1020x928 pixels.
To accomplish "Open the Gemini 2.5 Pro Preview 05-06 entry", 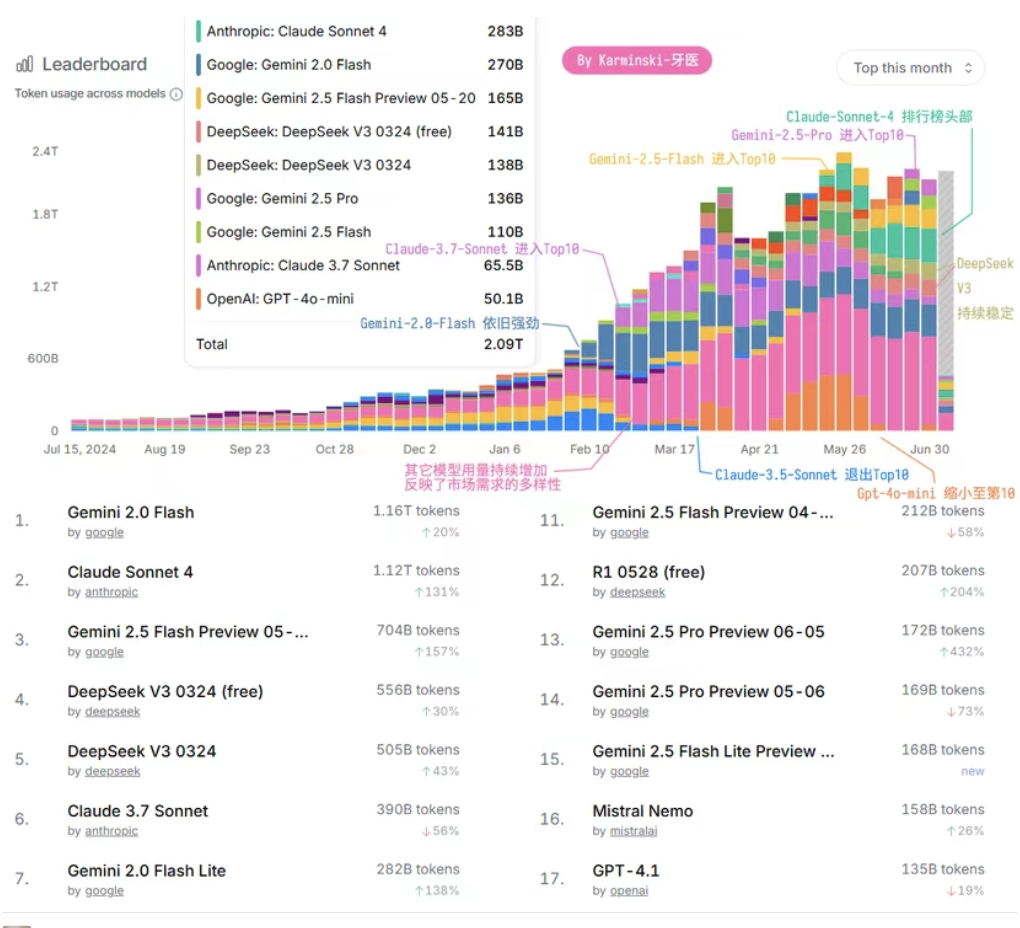I will [x=708, y=691].
